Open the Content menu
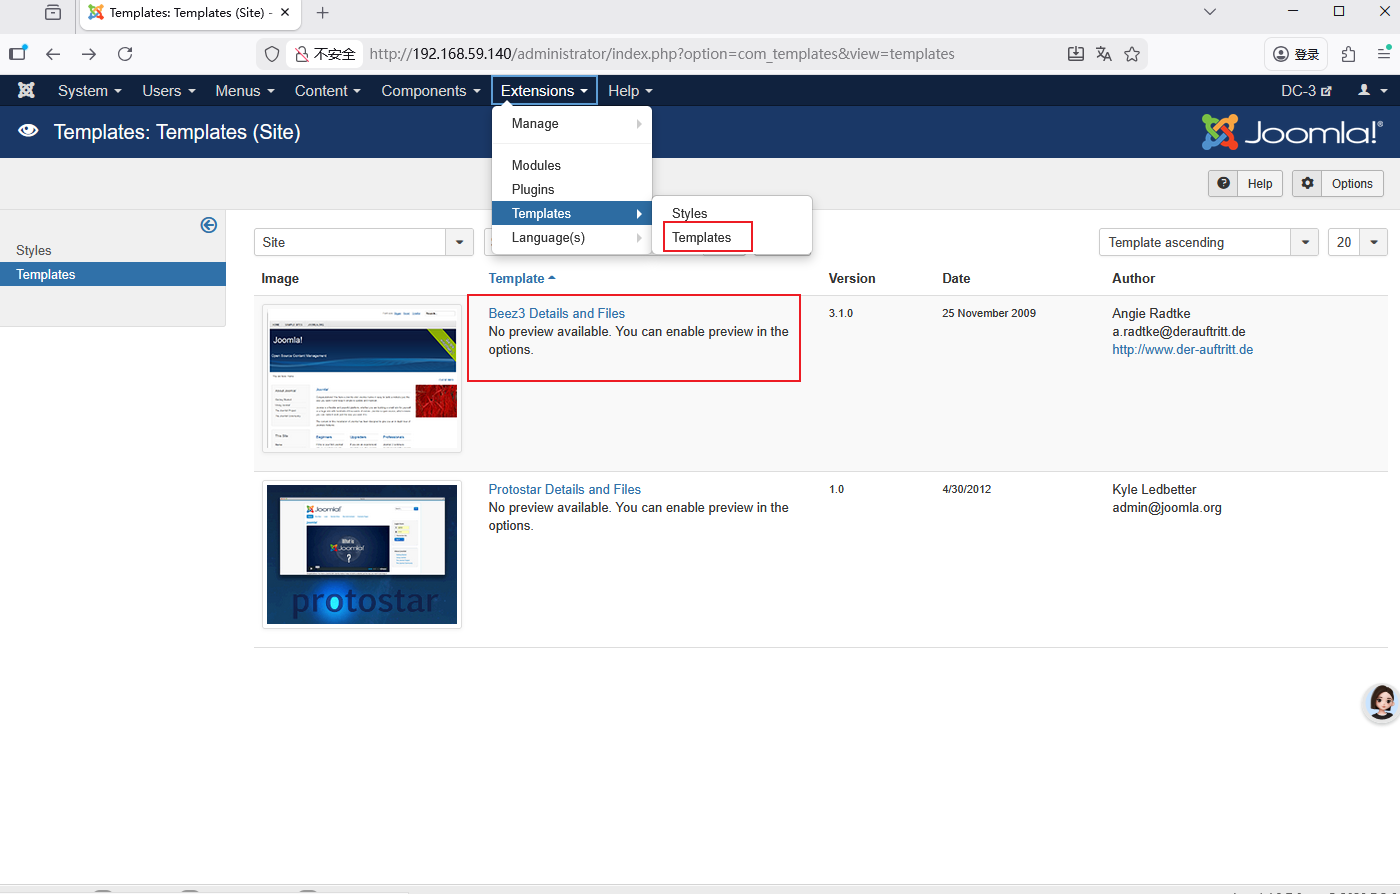The width and height of the screenshot is (1400, 894). pos(328,91)
